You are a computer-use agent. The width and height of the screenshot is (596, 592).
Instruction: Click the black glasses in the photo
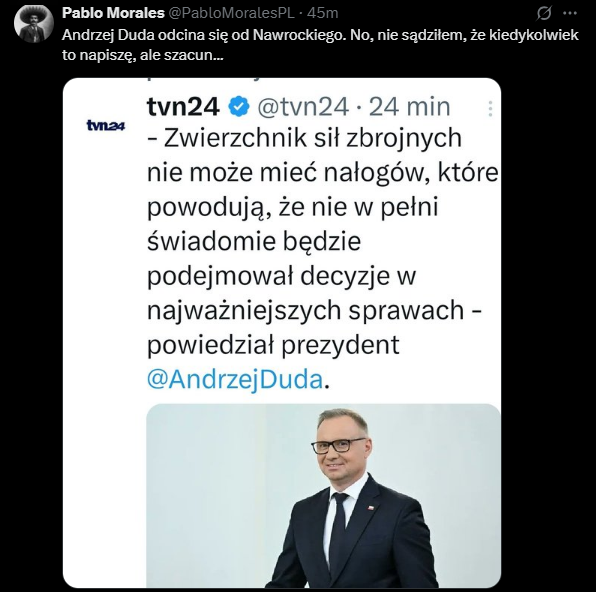[338, 445]
